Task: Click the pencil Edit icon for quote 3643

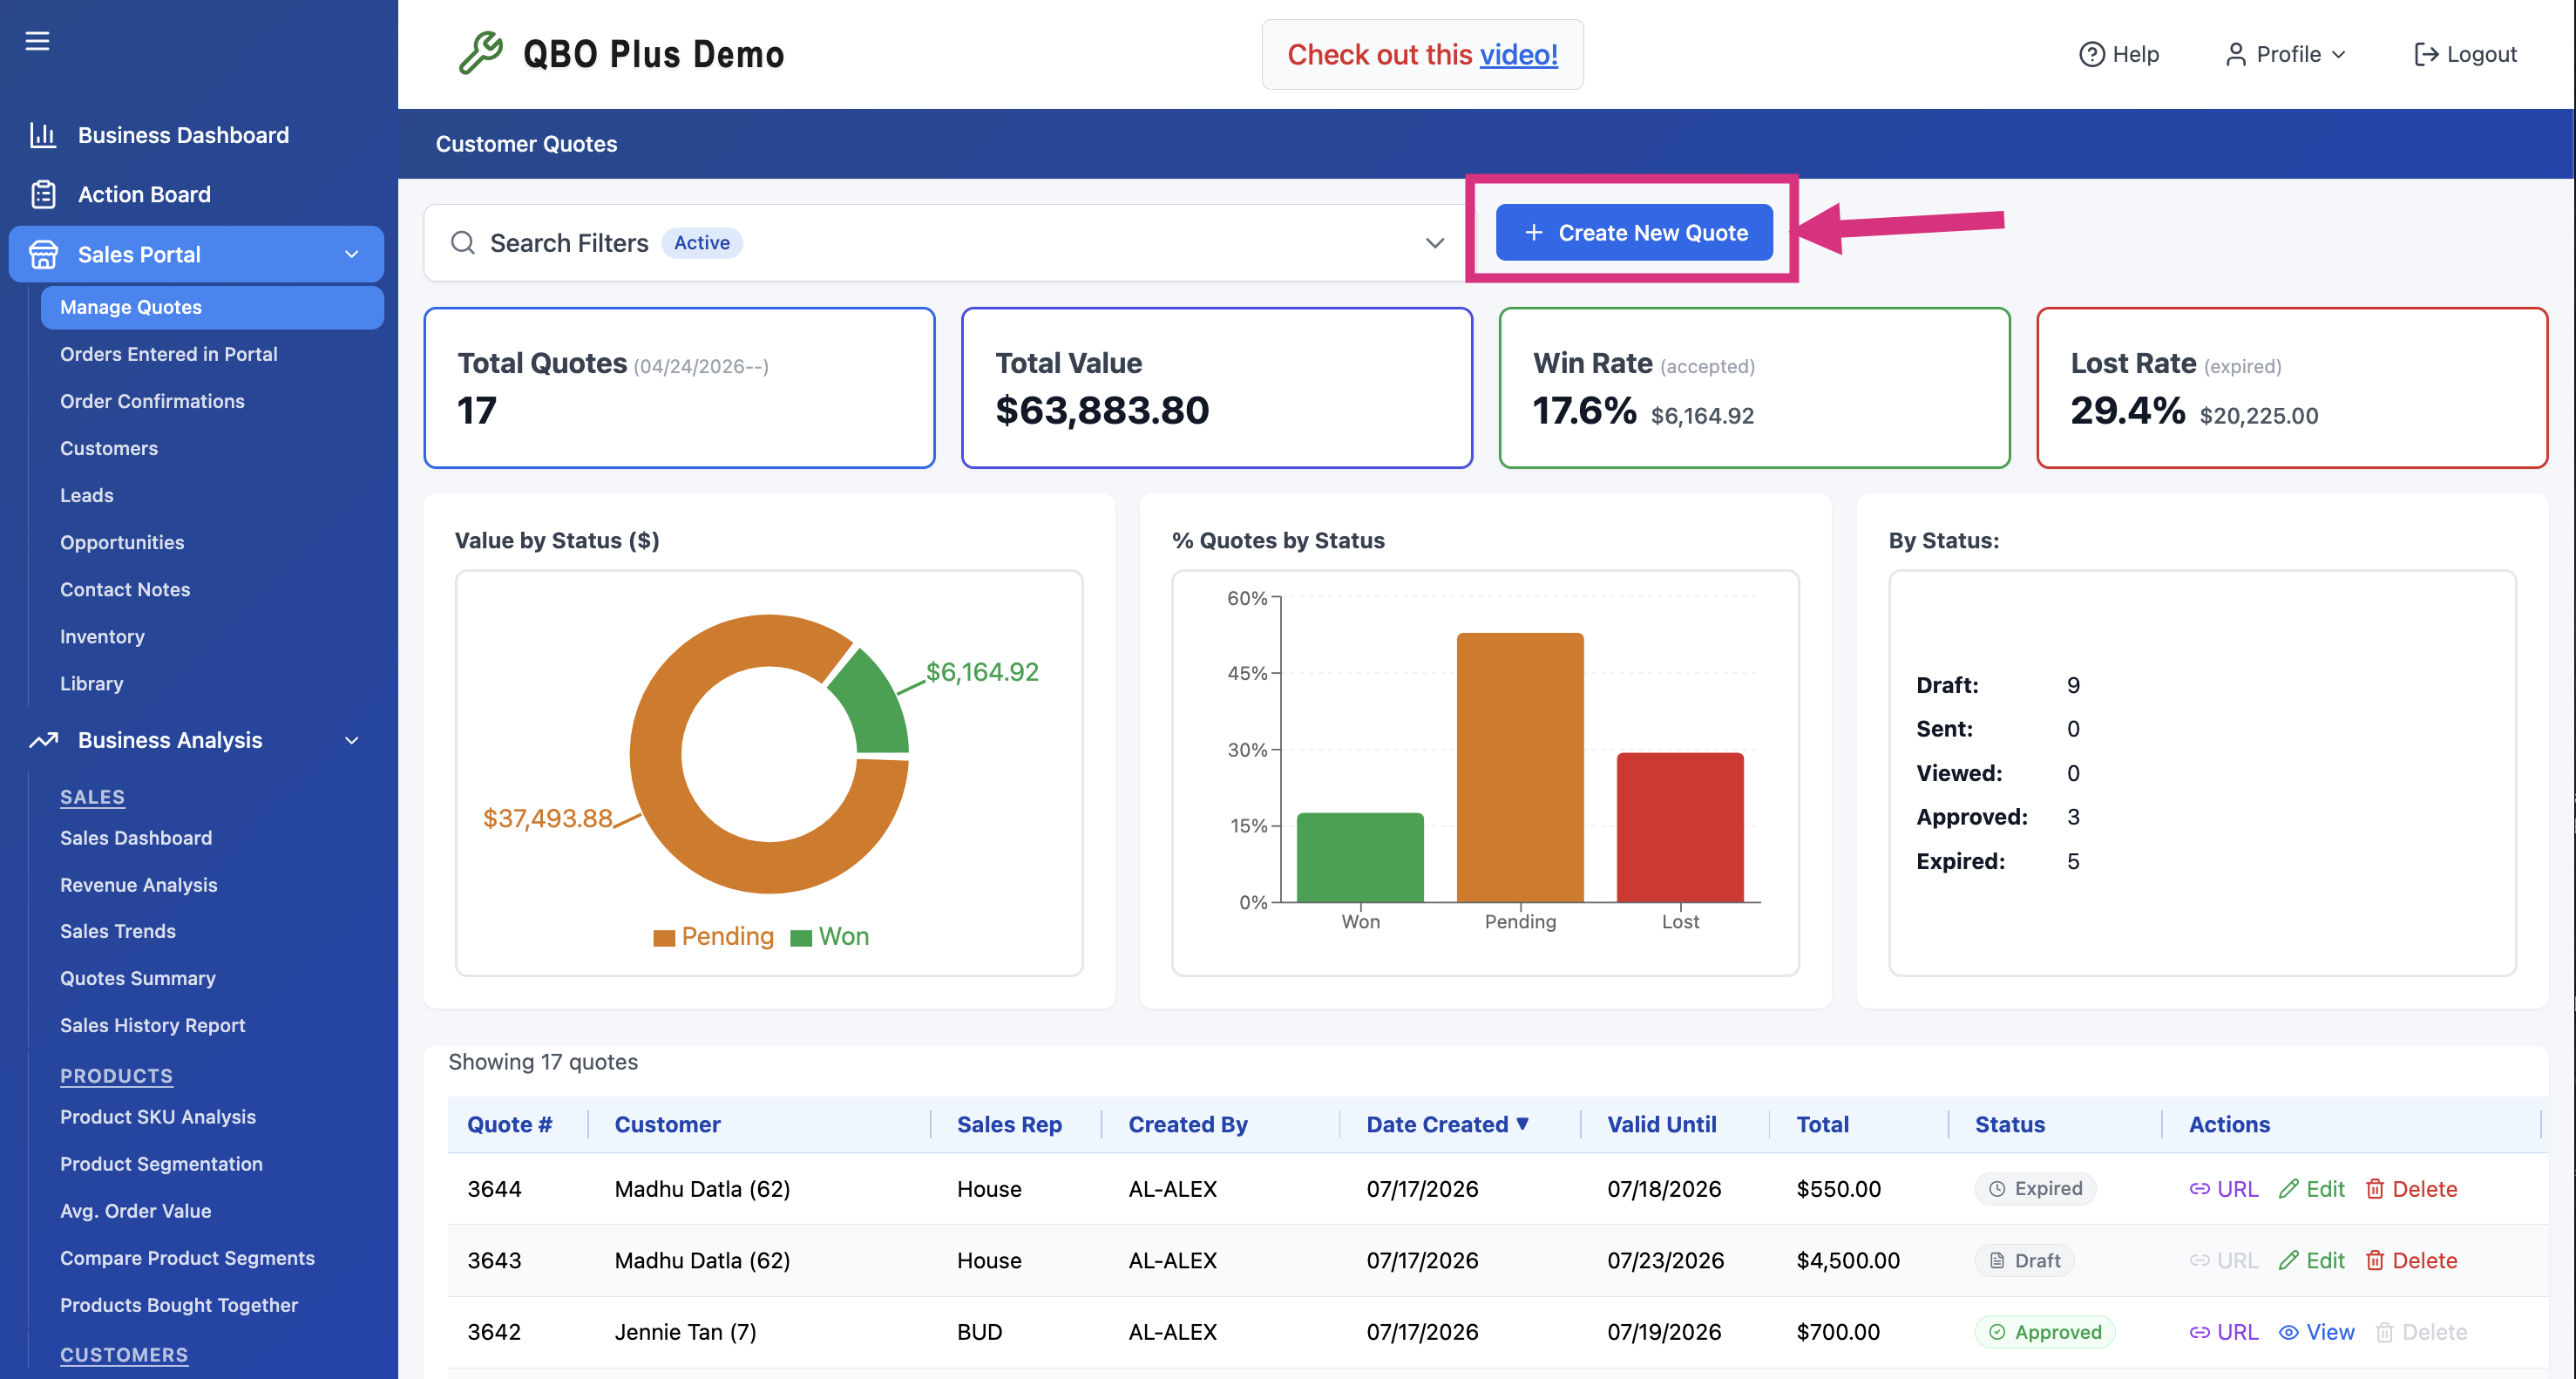Action: click(x=2288, y=1260)
